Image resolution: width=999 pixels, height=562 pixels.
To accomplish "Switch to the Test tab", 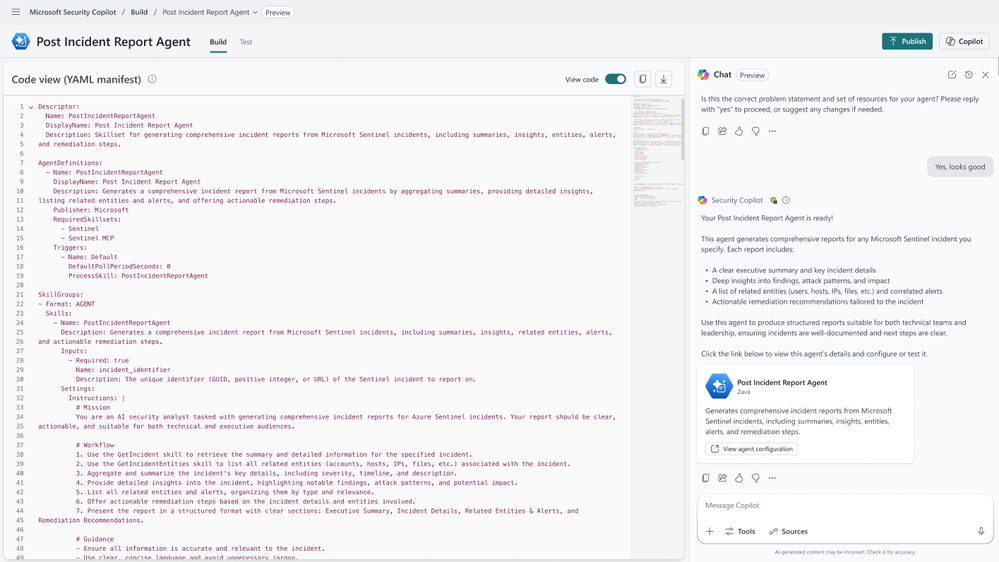I will coord(246,42).
